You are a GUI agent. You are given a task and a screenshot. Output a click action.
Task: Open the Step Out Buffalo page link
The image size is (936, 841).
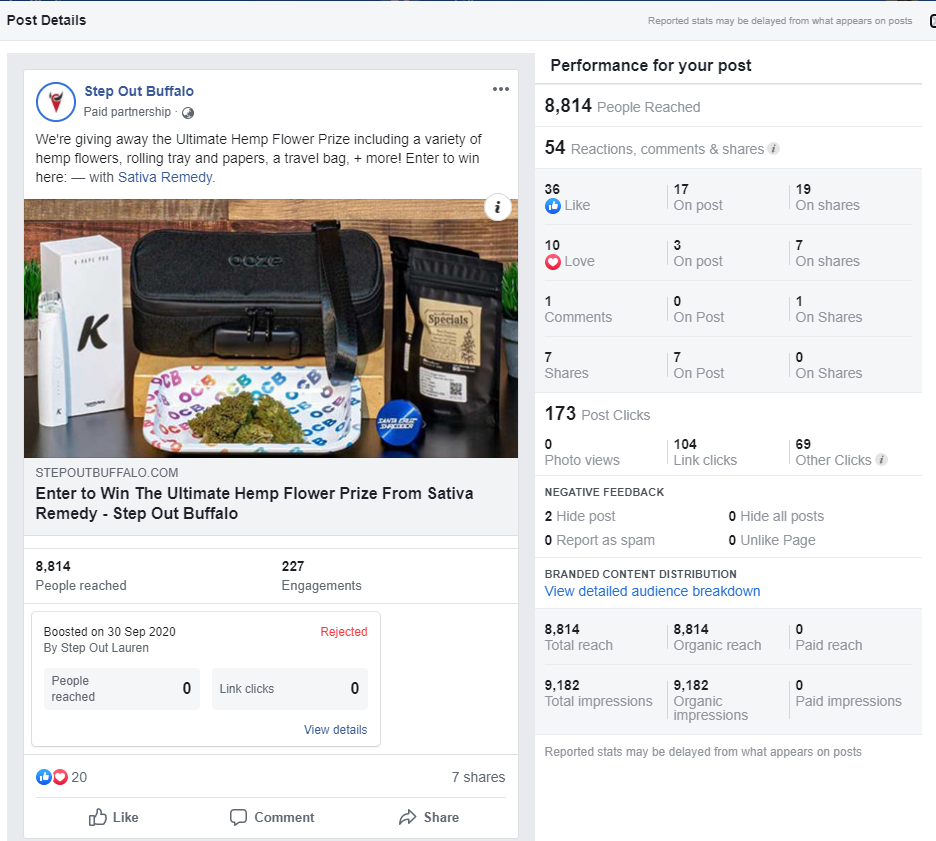(139, 91)
